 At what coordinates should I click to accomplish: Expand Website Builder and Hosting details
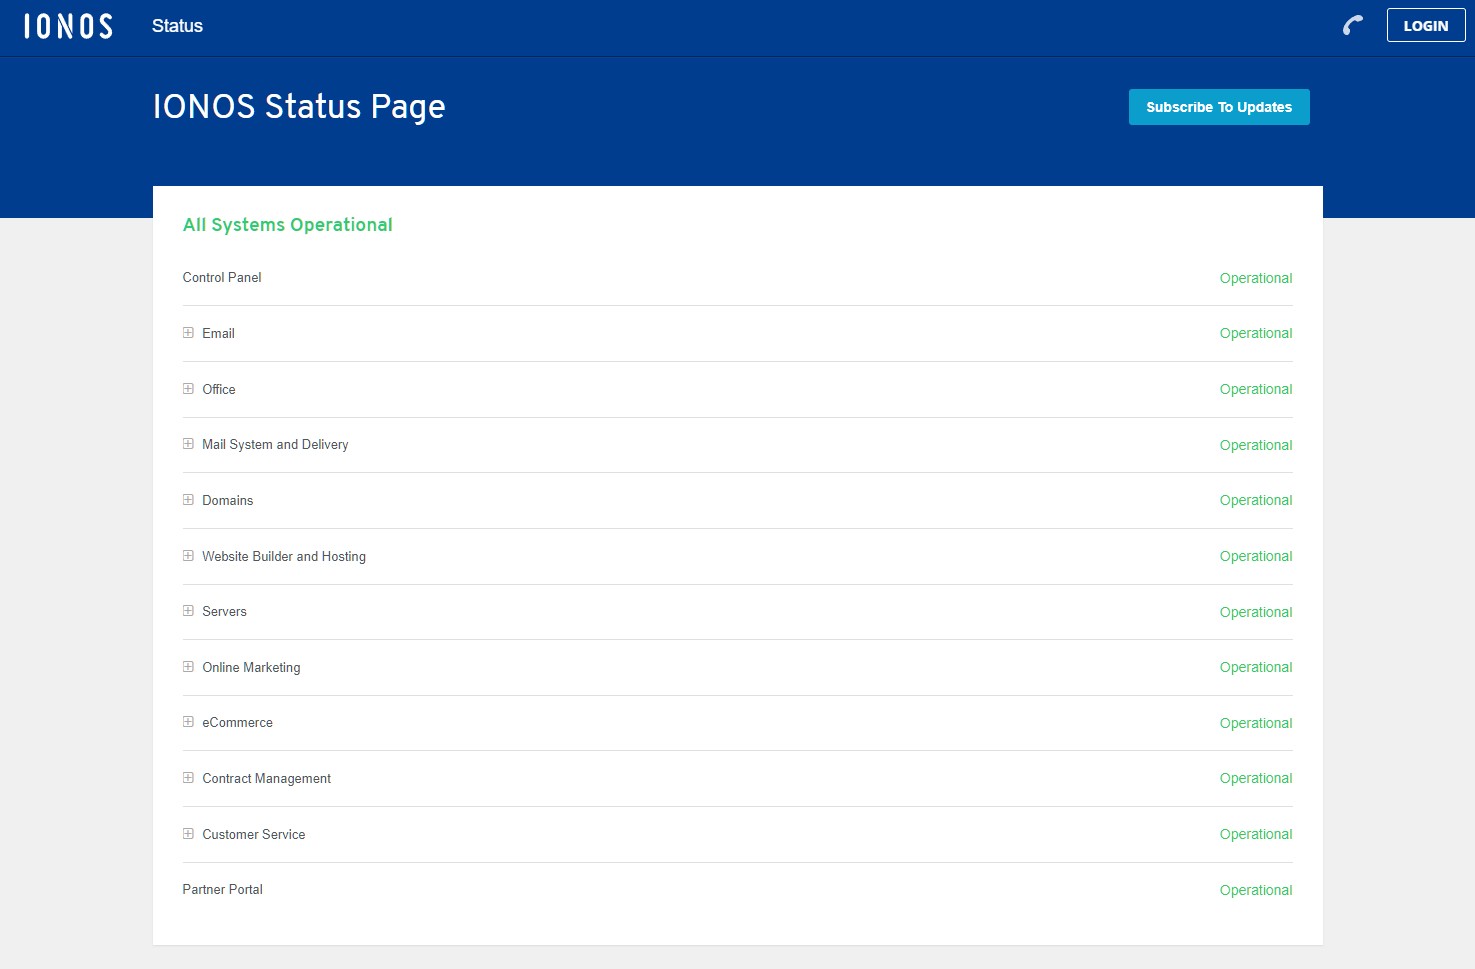tap(187, 556)
